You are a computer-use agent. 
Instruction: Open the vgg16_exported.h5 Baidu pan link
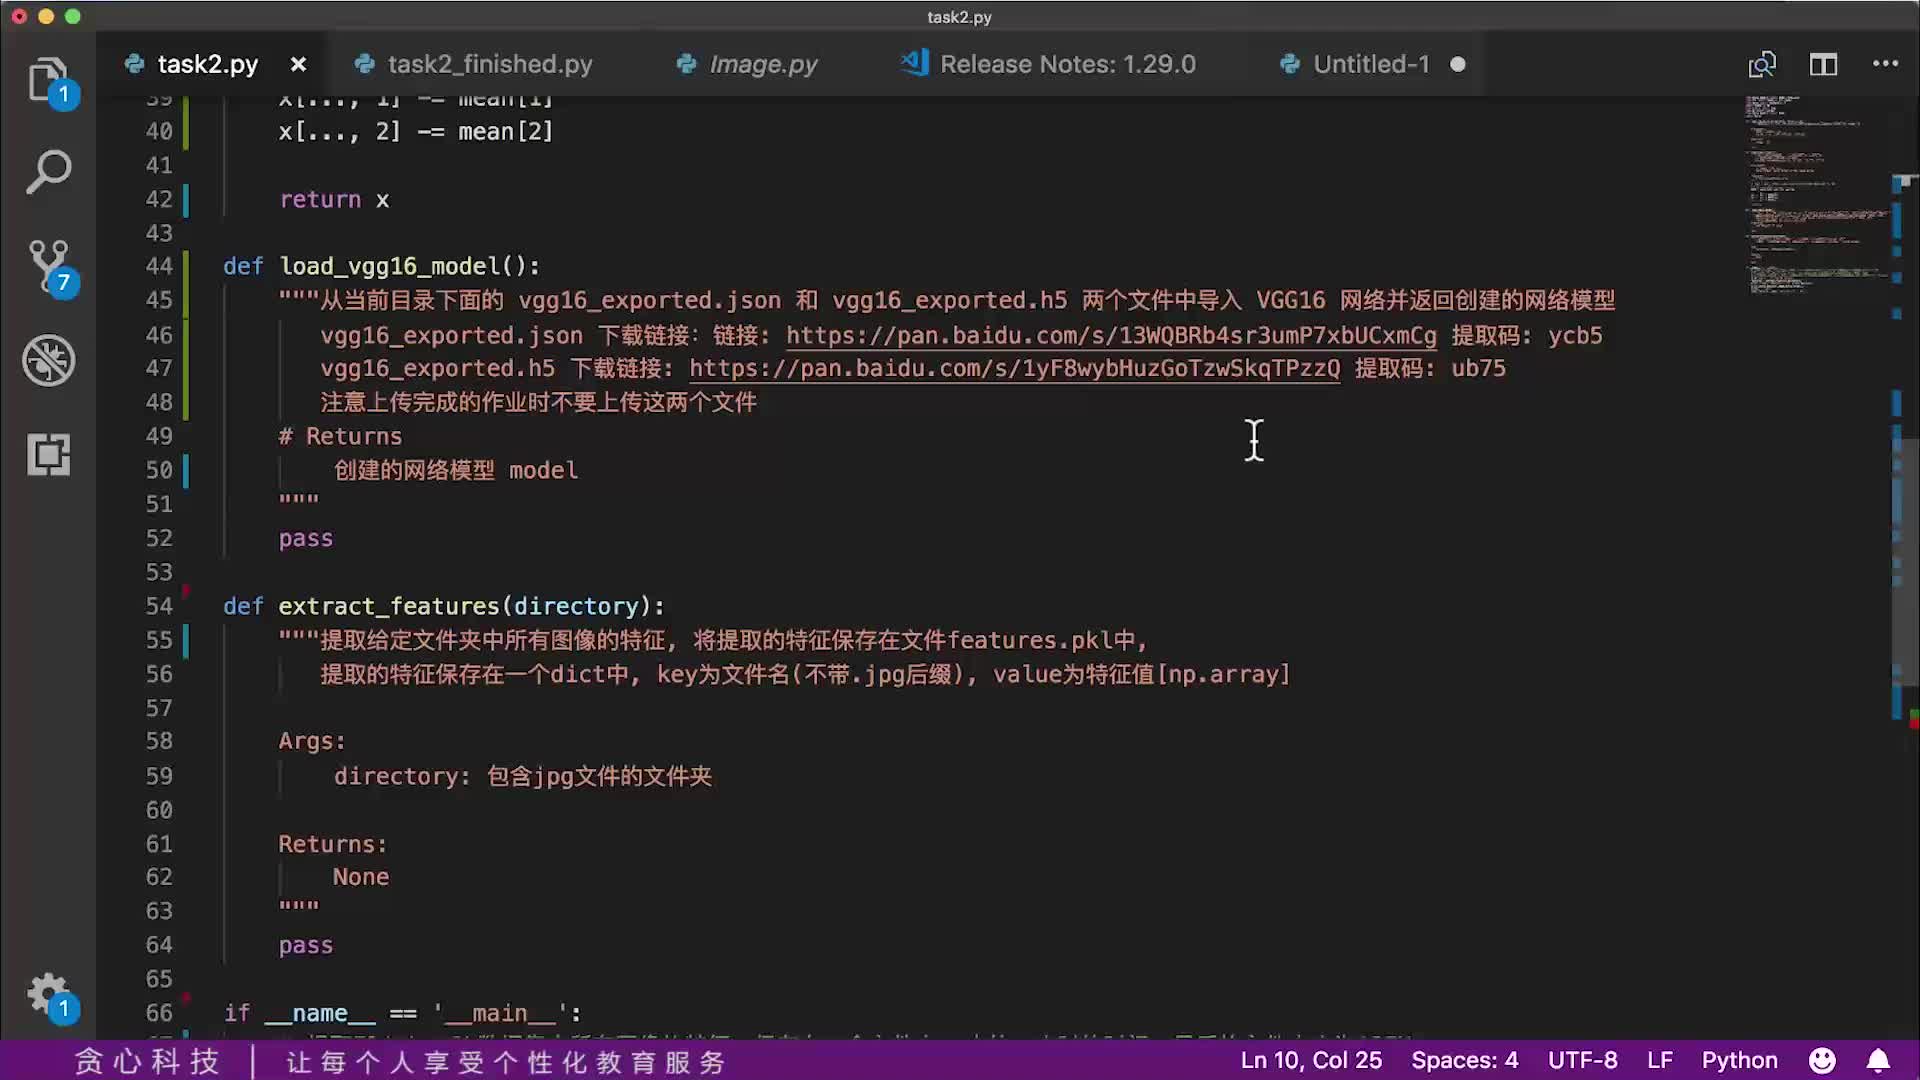[x=1014, y=368]
